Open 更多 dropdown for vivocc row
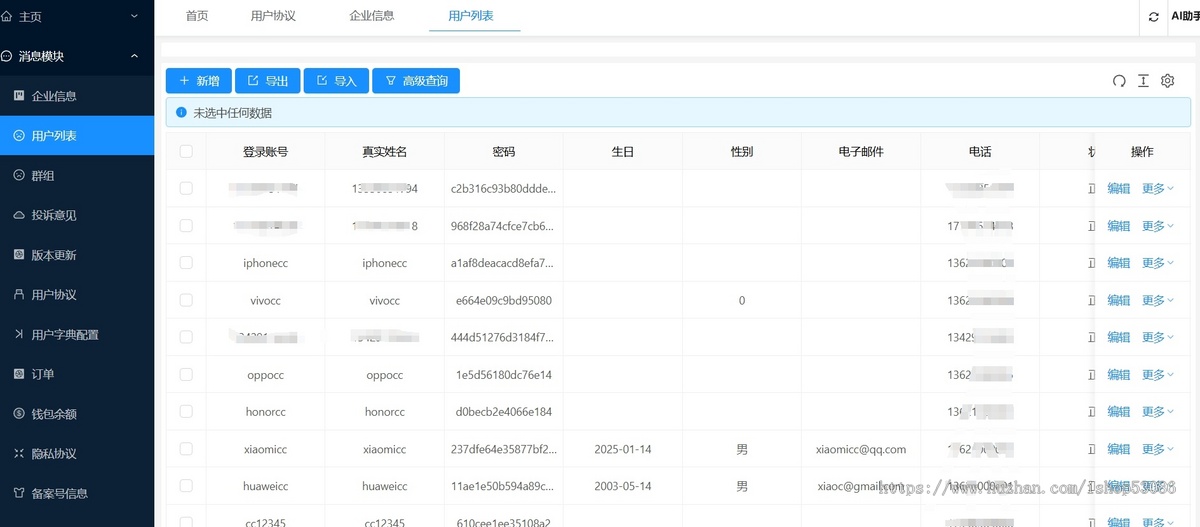Image resolution: width=1200 pixels, height=527 pixels. click(1158, 300)
